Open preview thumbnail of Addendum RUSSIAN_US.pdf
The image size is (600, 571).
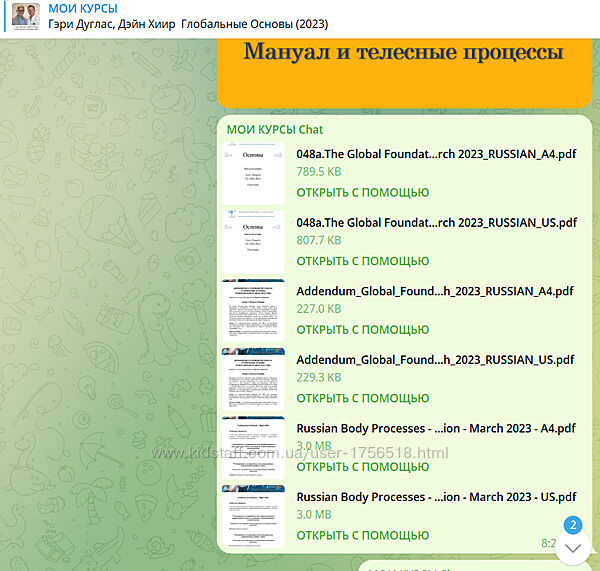click(x=253, y=379)
